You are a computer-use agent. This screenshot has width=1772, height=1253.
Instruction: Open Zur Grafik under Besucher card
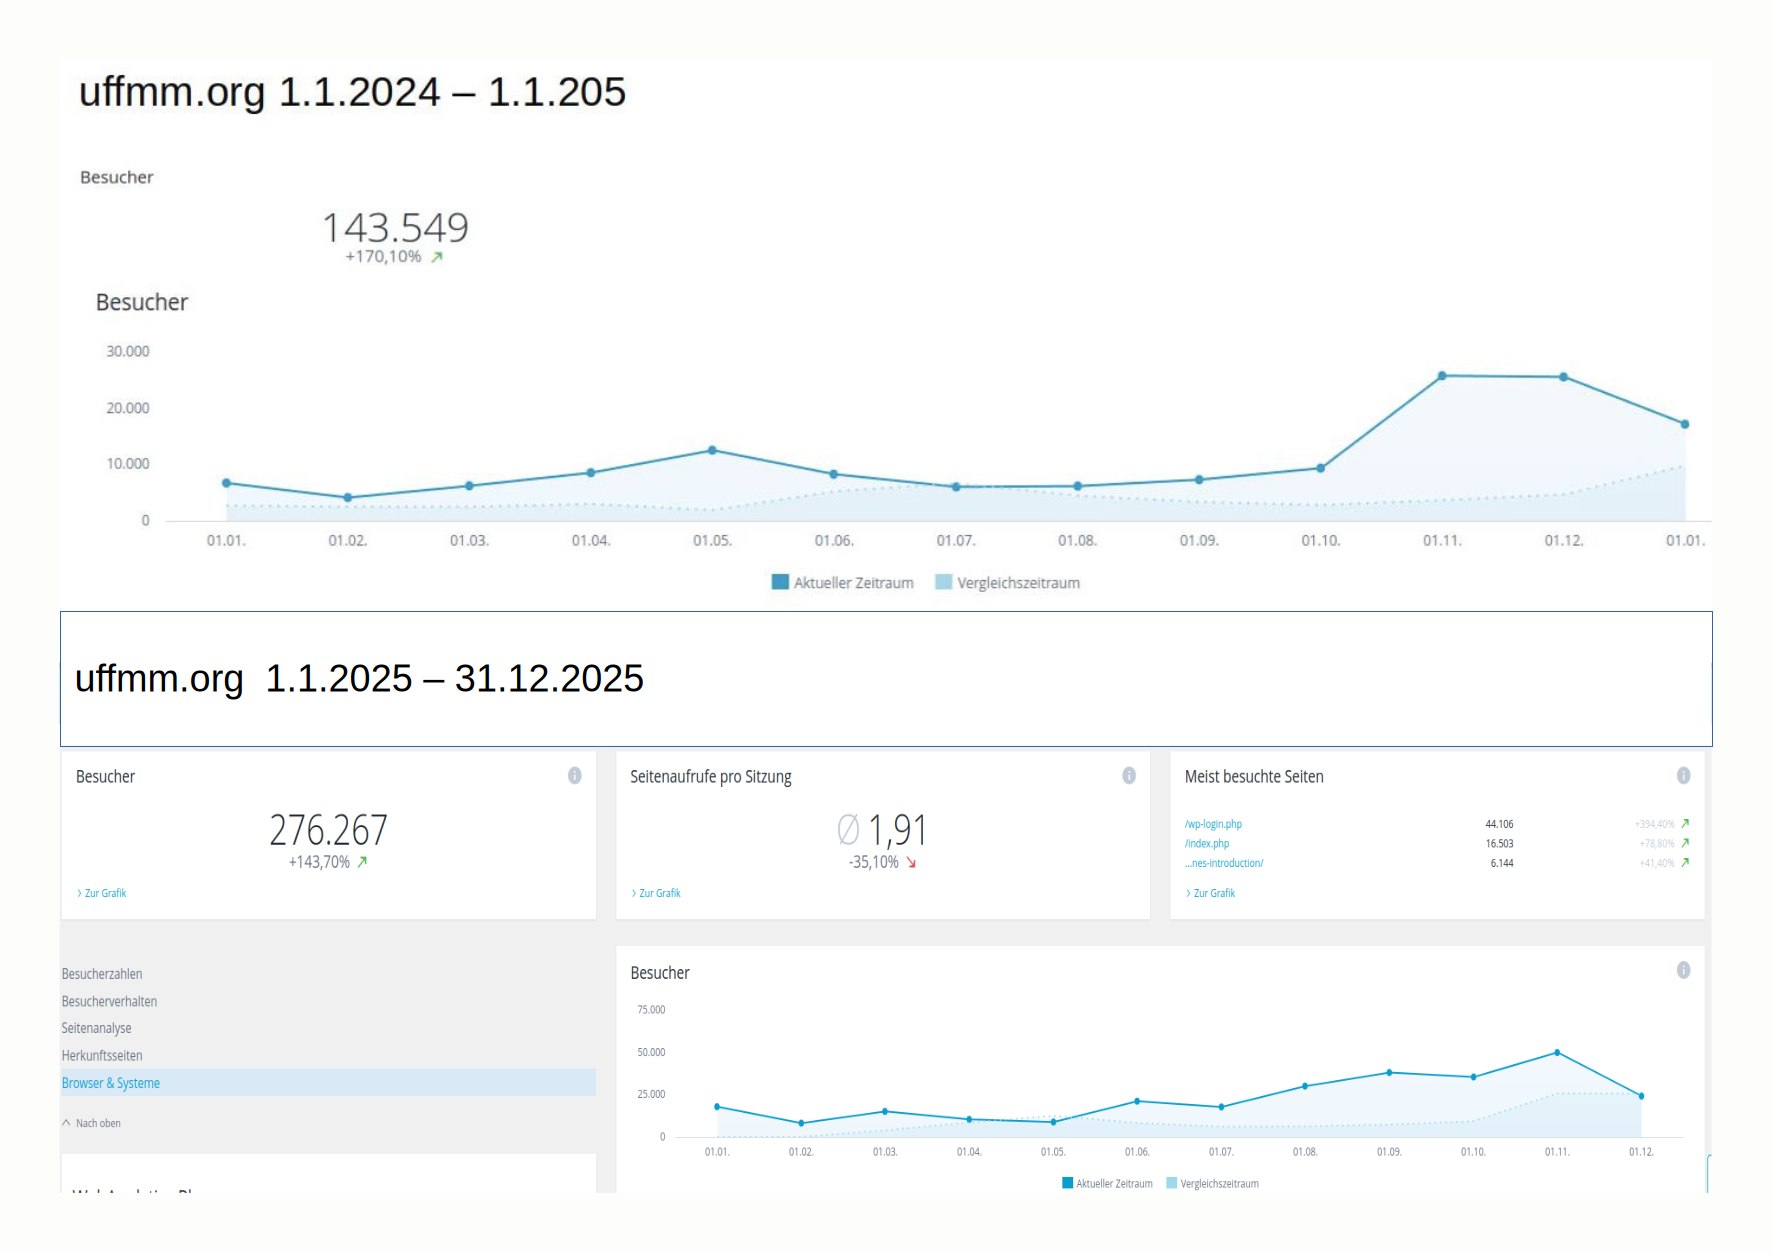pos(105,893)
